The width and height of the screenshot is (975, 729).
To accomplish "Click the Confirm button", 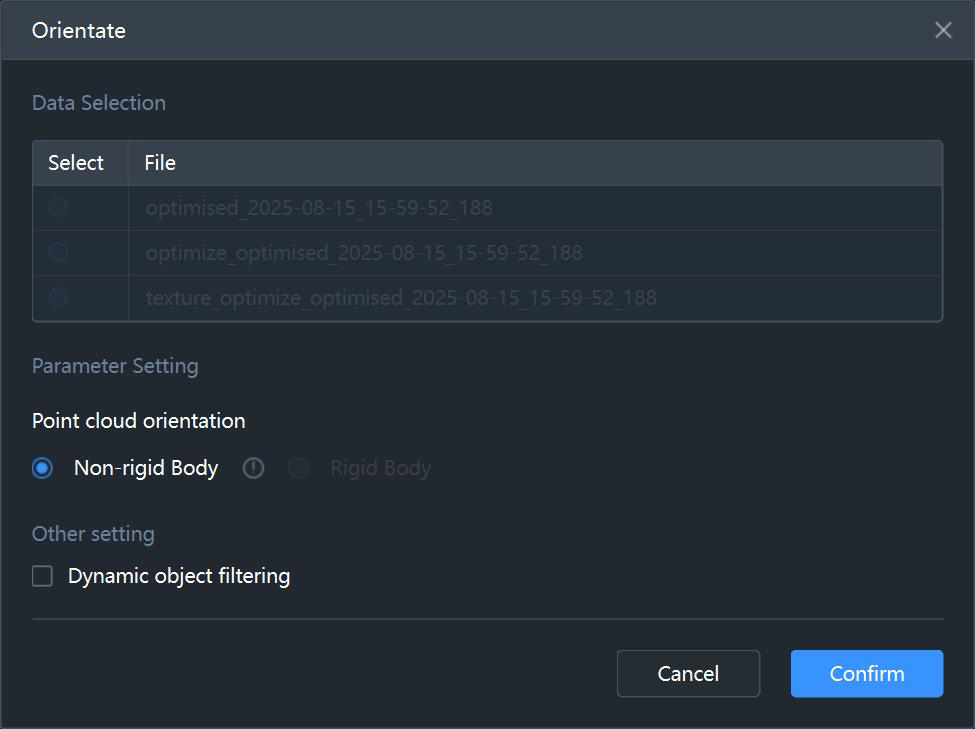I will 867,674.
